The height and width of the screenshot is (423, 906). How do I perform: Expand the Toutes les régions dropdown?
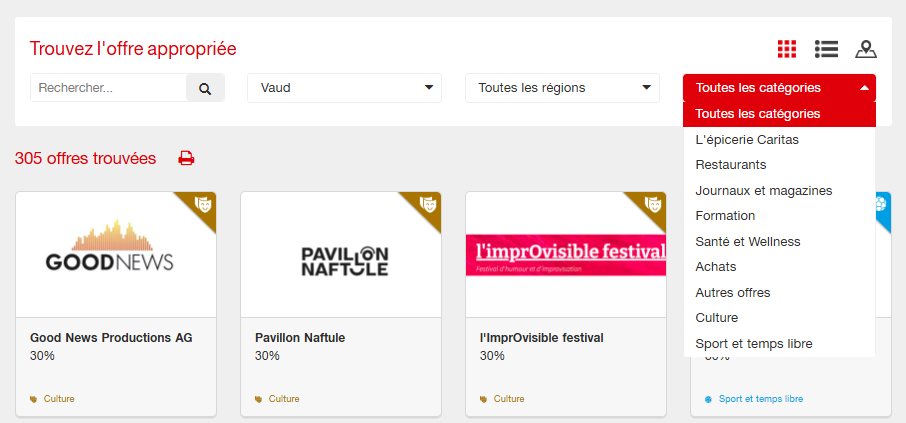coord(562,88)
